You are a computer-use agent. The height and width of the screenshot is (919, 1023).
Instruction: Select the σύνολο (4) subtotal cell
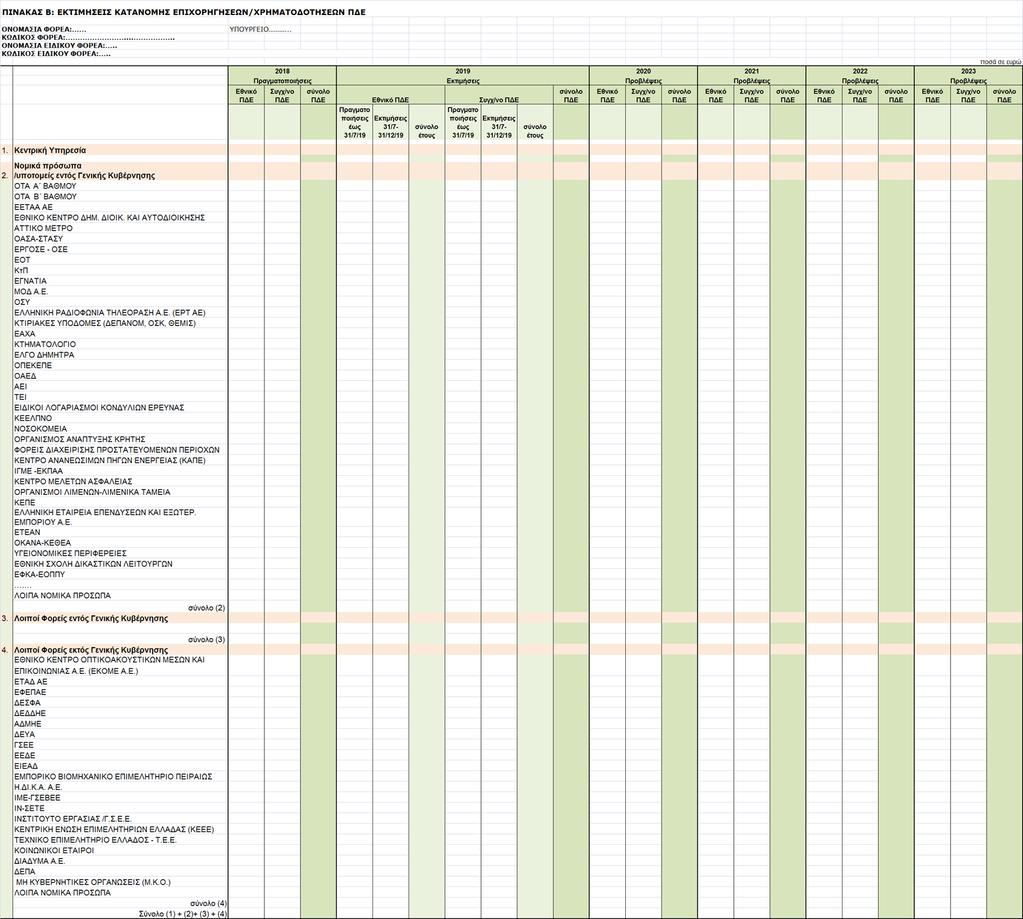click(x=208, y=904)
